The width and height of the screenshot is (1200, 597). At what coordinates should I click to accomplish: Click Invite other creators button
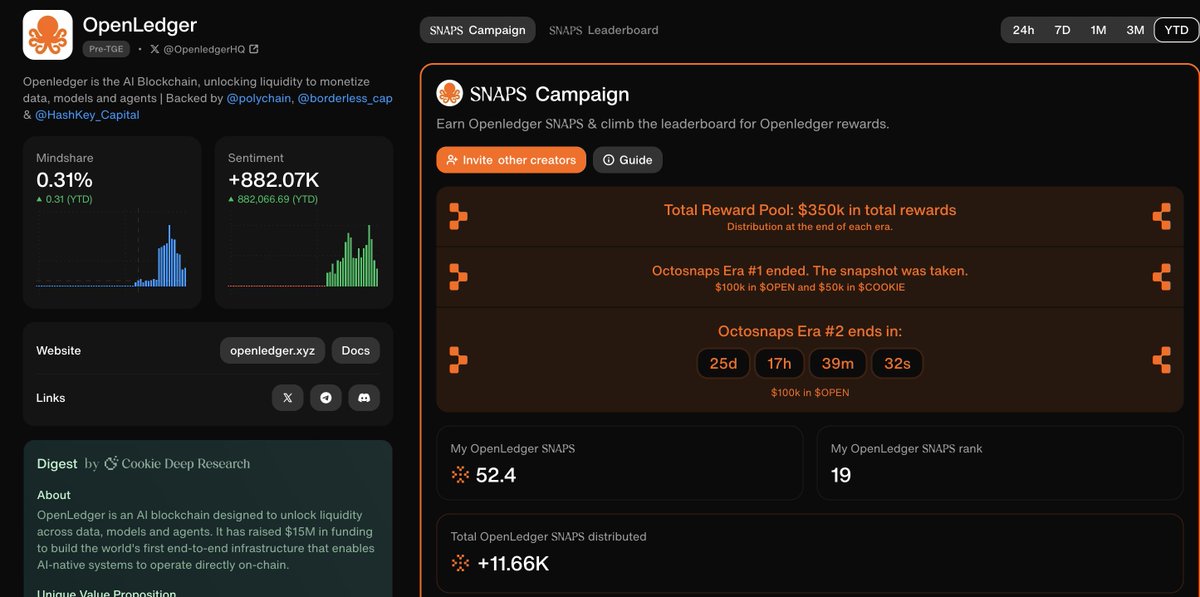pyautogui.click(x=511, y=160)
